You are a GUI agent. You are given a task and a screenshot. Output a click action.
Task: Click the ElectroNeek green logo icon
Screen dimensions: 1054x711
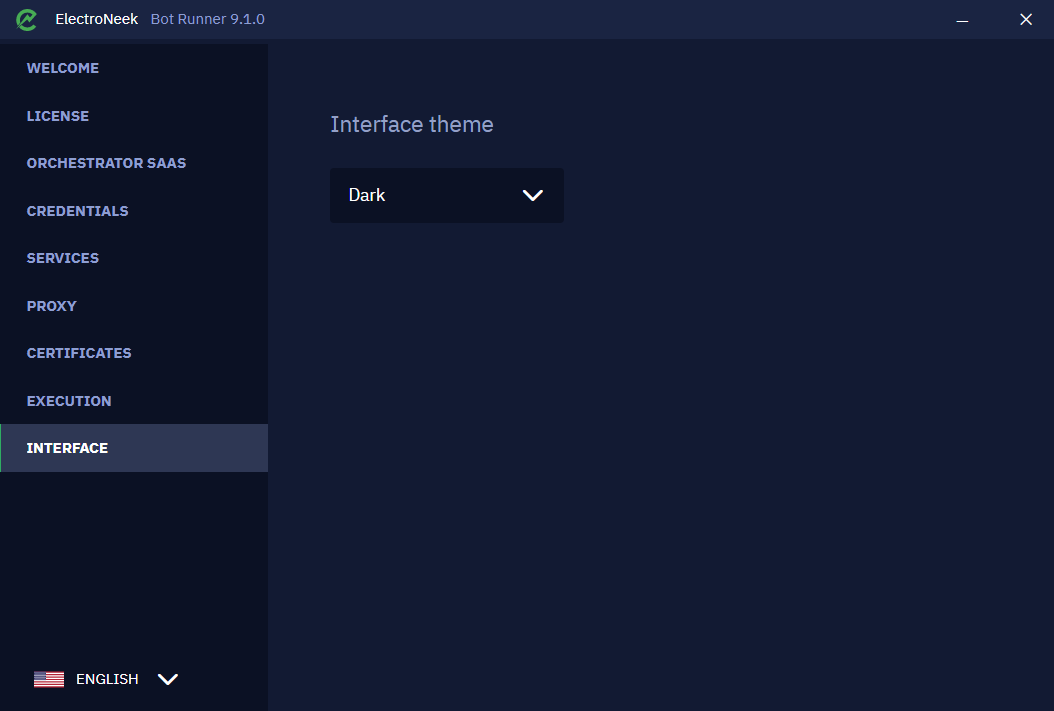26,19
